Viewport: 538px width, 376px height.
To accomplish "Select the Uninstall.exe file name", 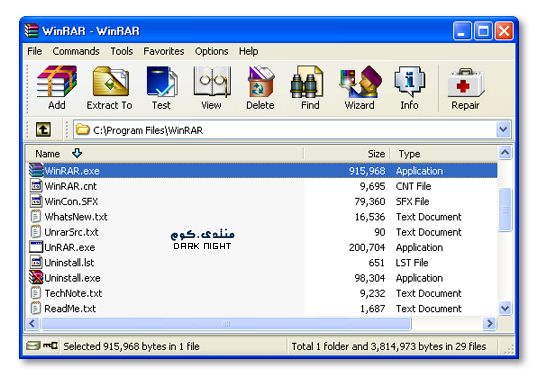I will coord(72,278).
